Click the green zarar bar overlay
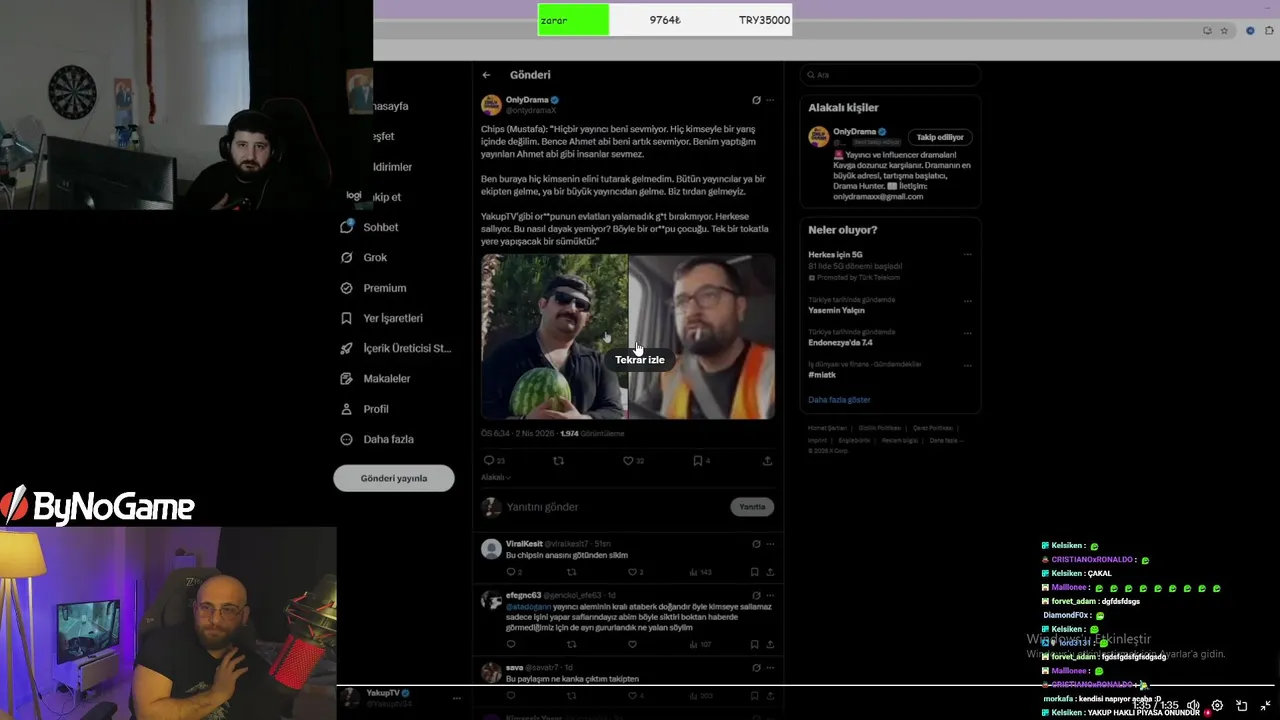Image resolution: width=1280 pixels, height=720 pixels. pos(573,20)
